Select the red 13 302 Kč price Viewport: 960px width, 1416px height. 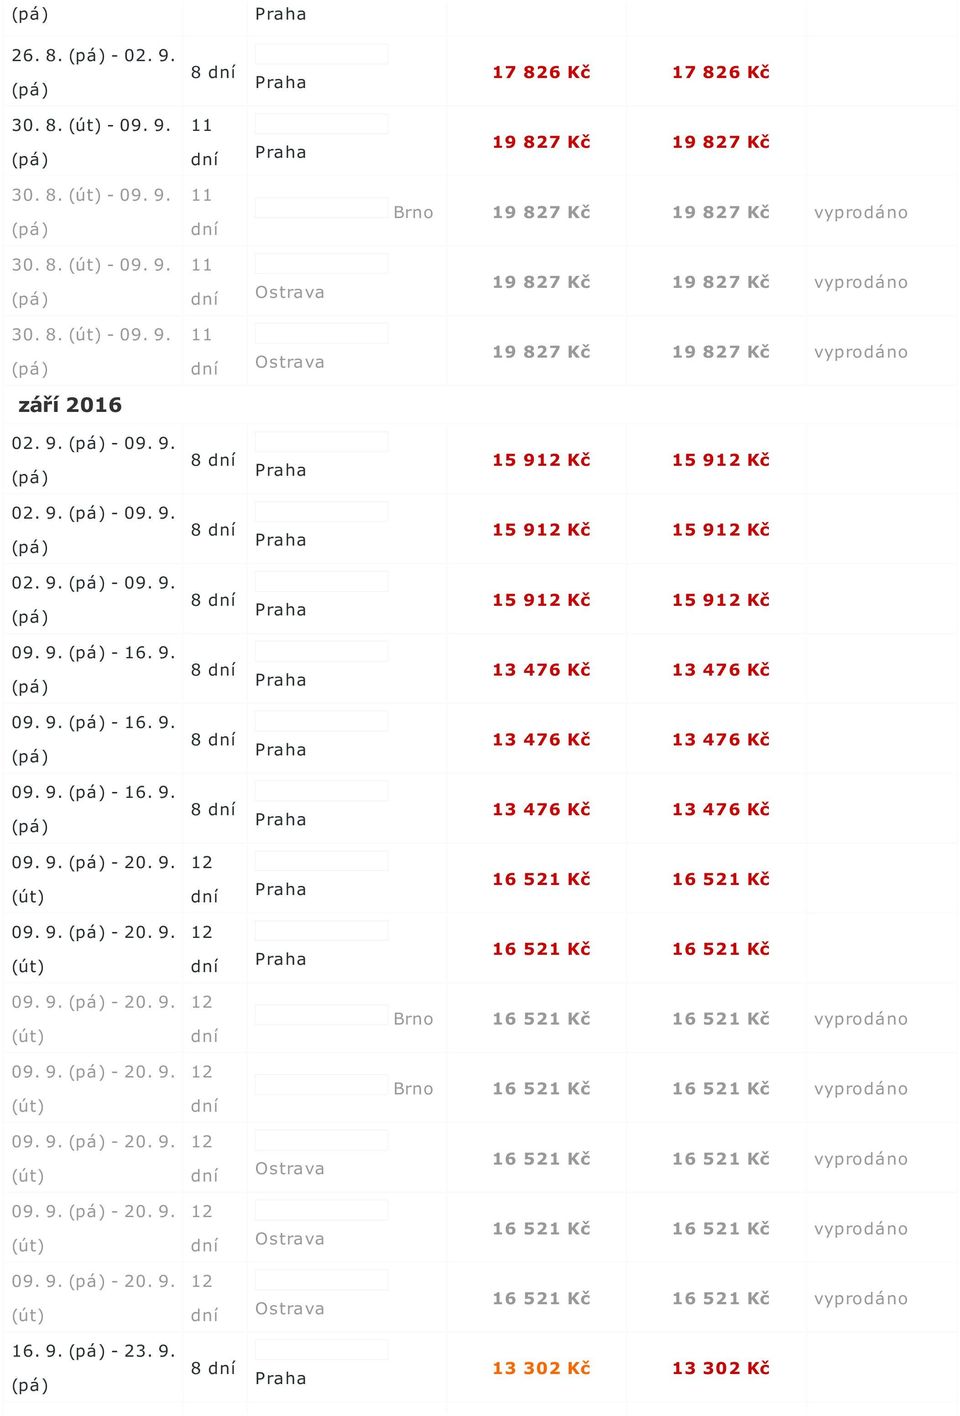(x=721, y=1368)
